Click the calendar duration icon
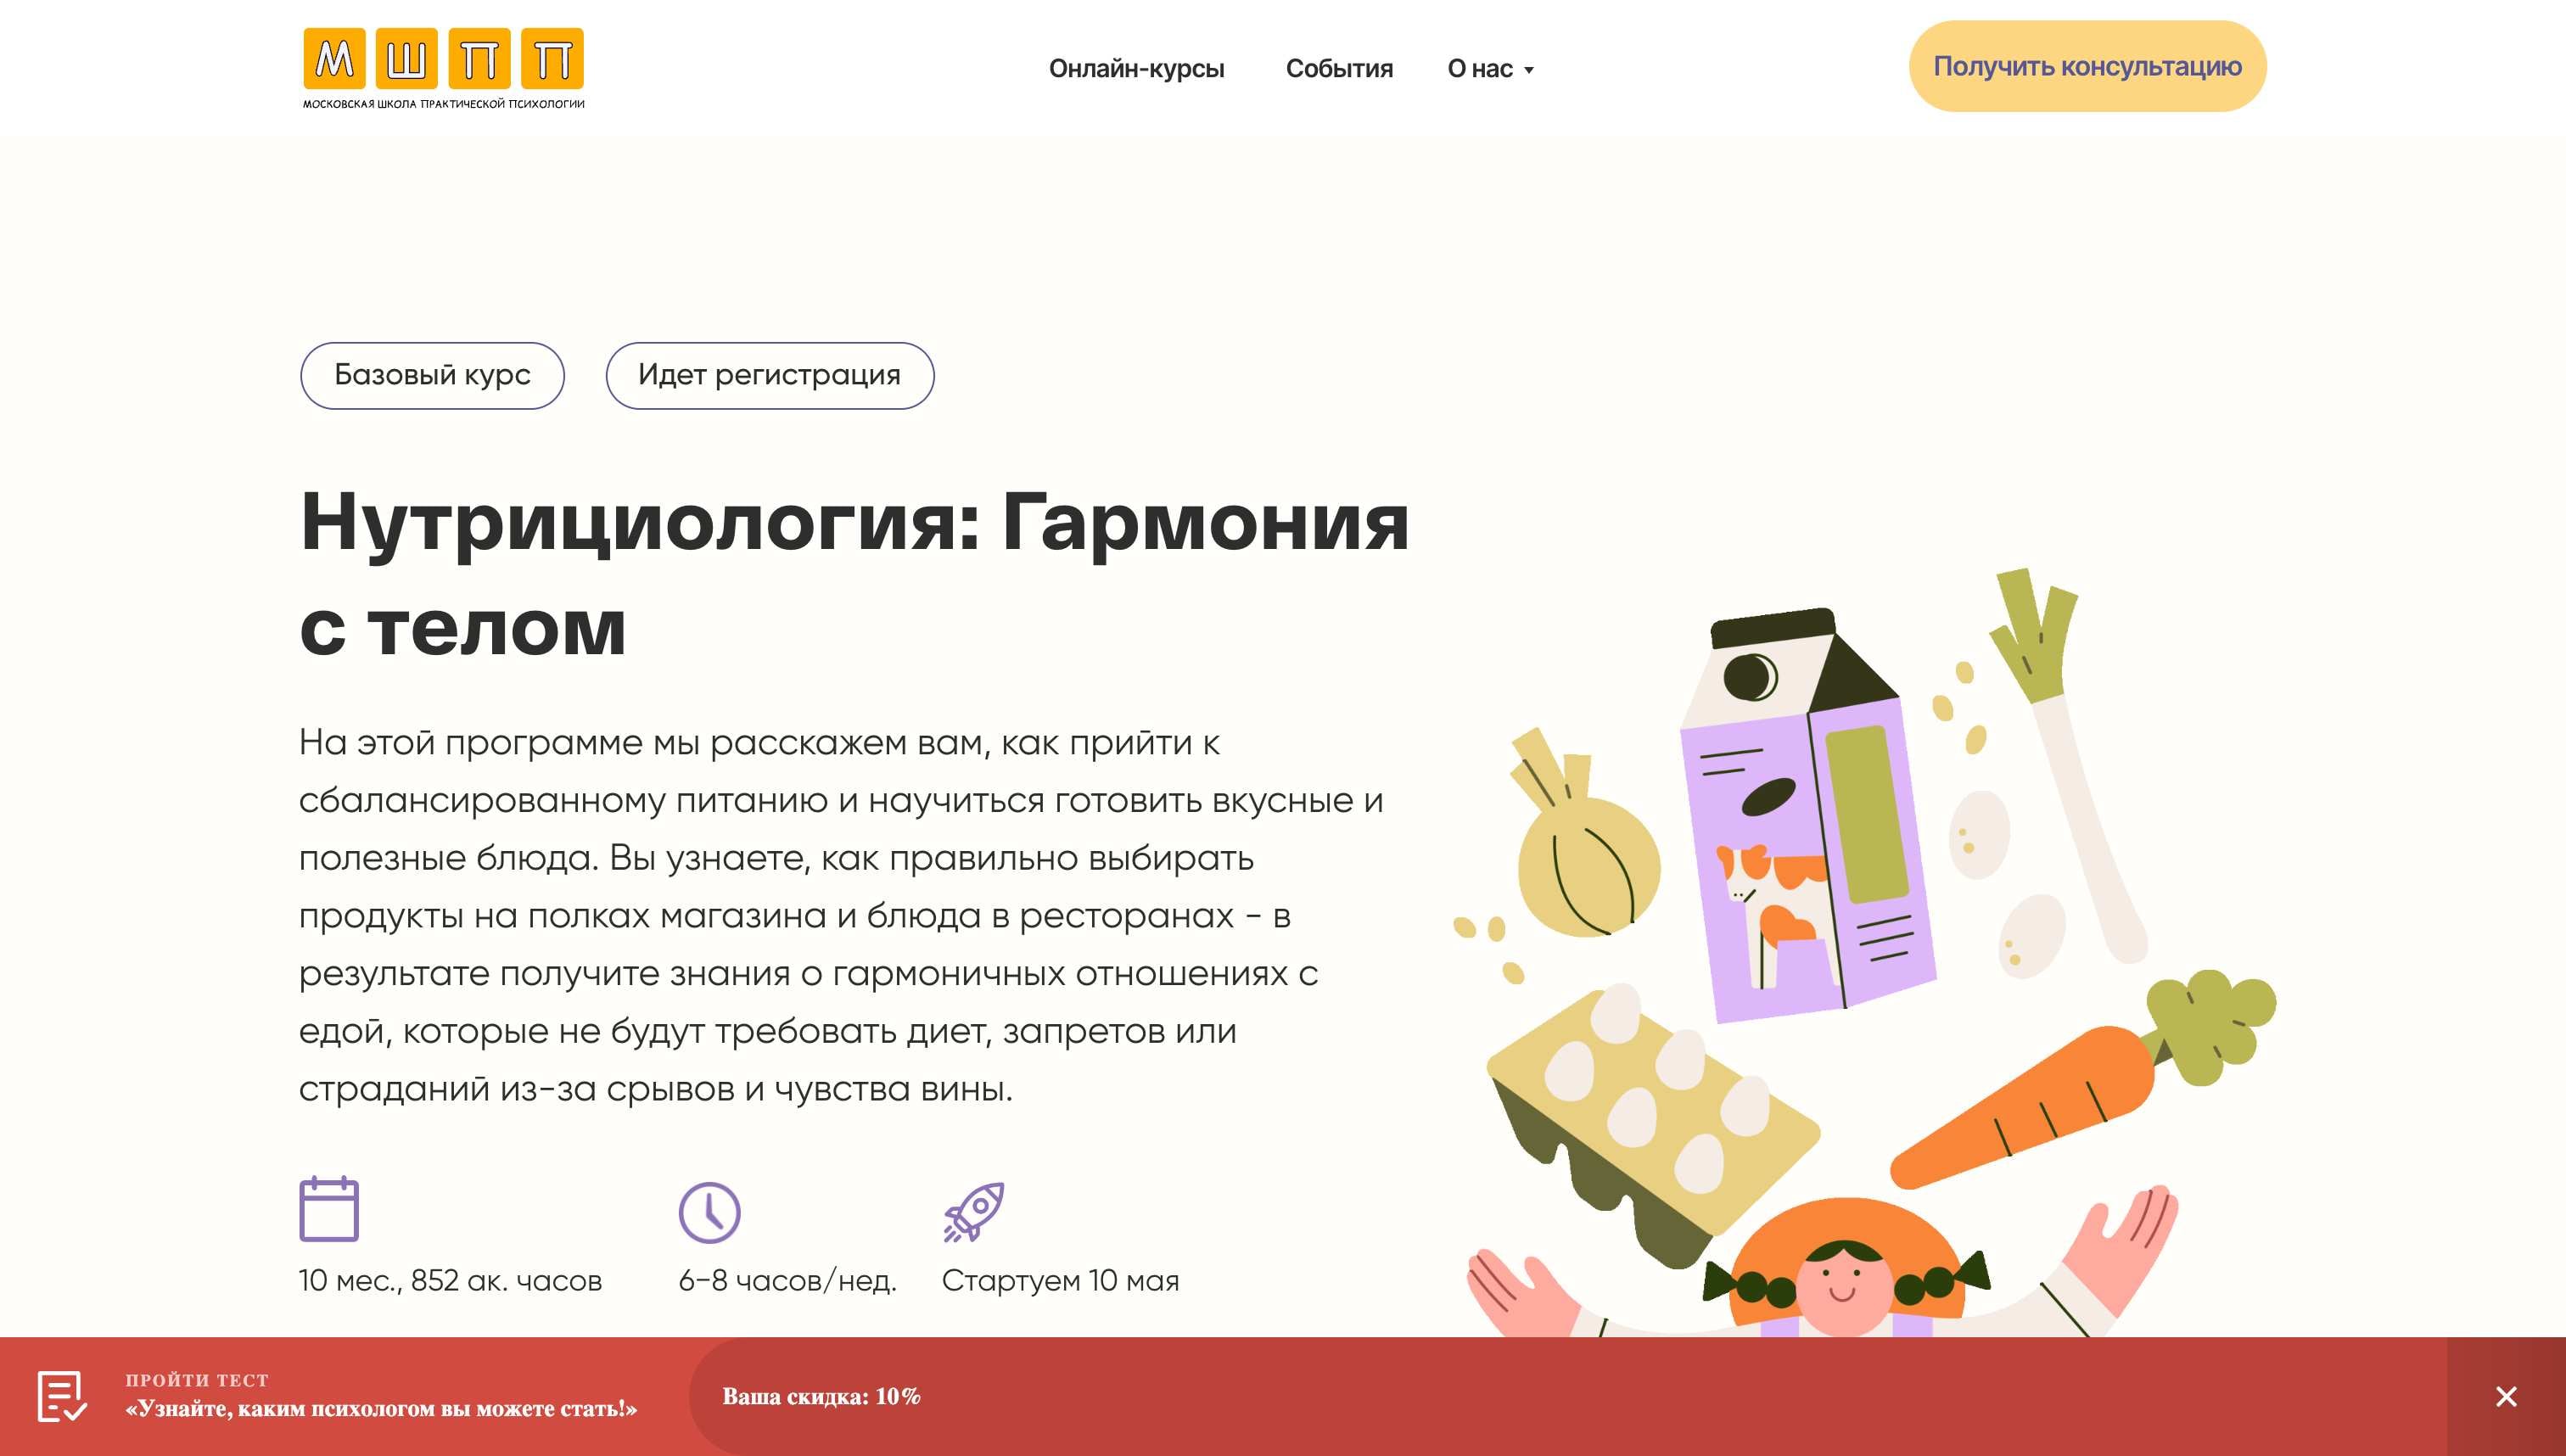 point(329,1209)
